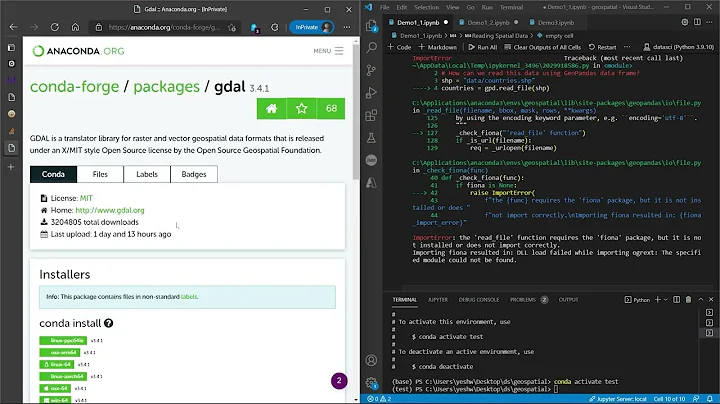The image size is (720, 404).
Task: Add new tab in Edge sidebar
Action: [11, 167]
